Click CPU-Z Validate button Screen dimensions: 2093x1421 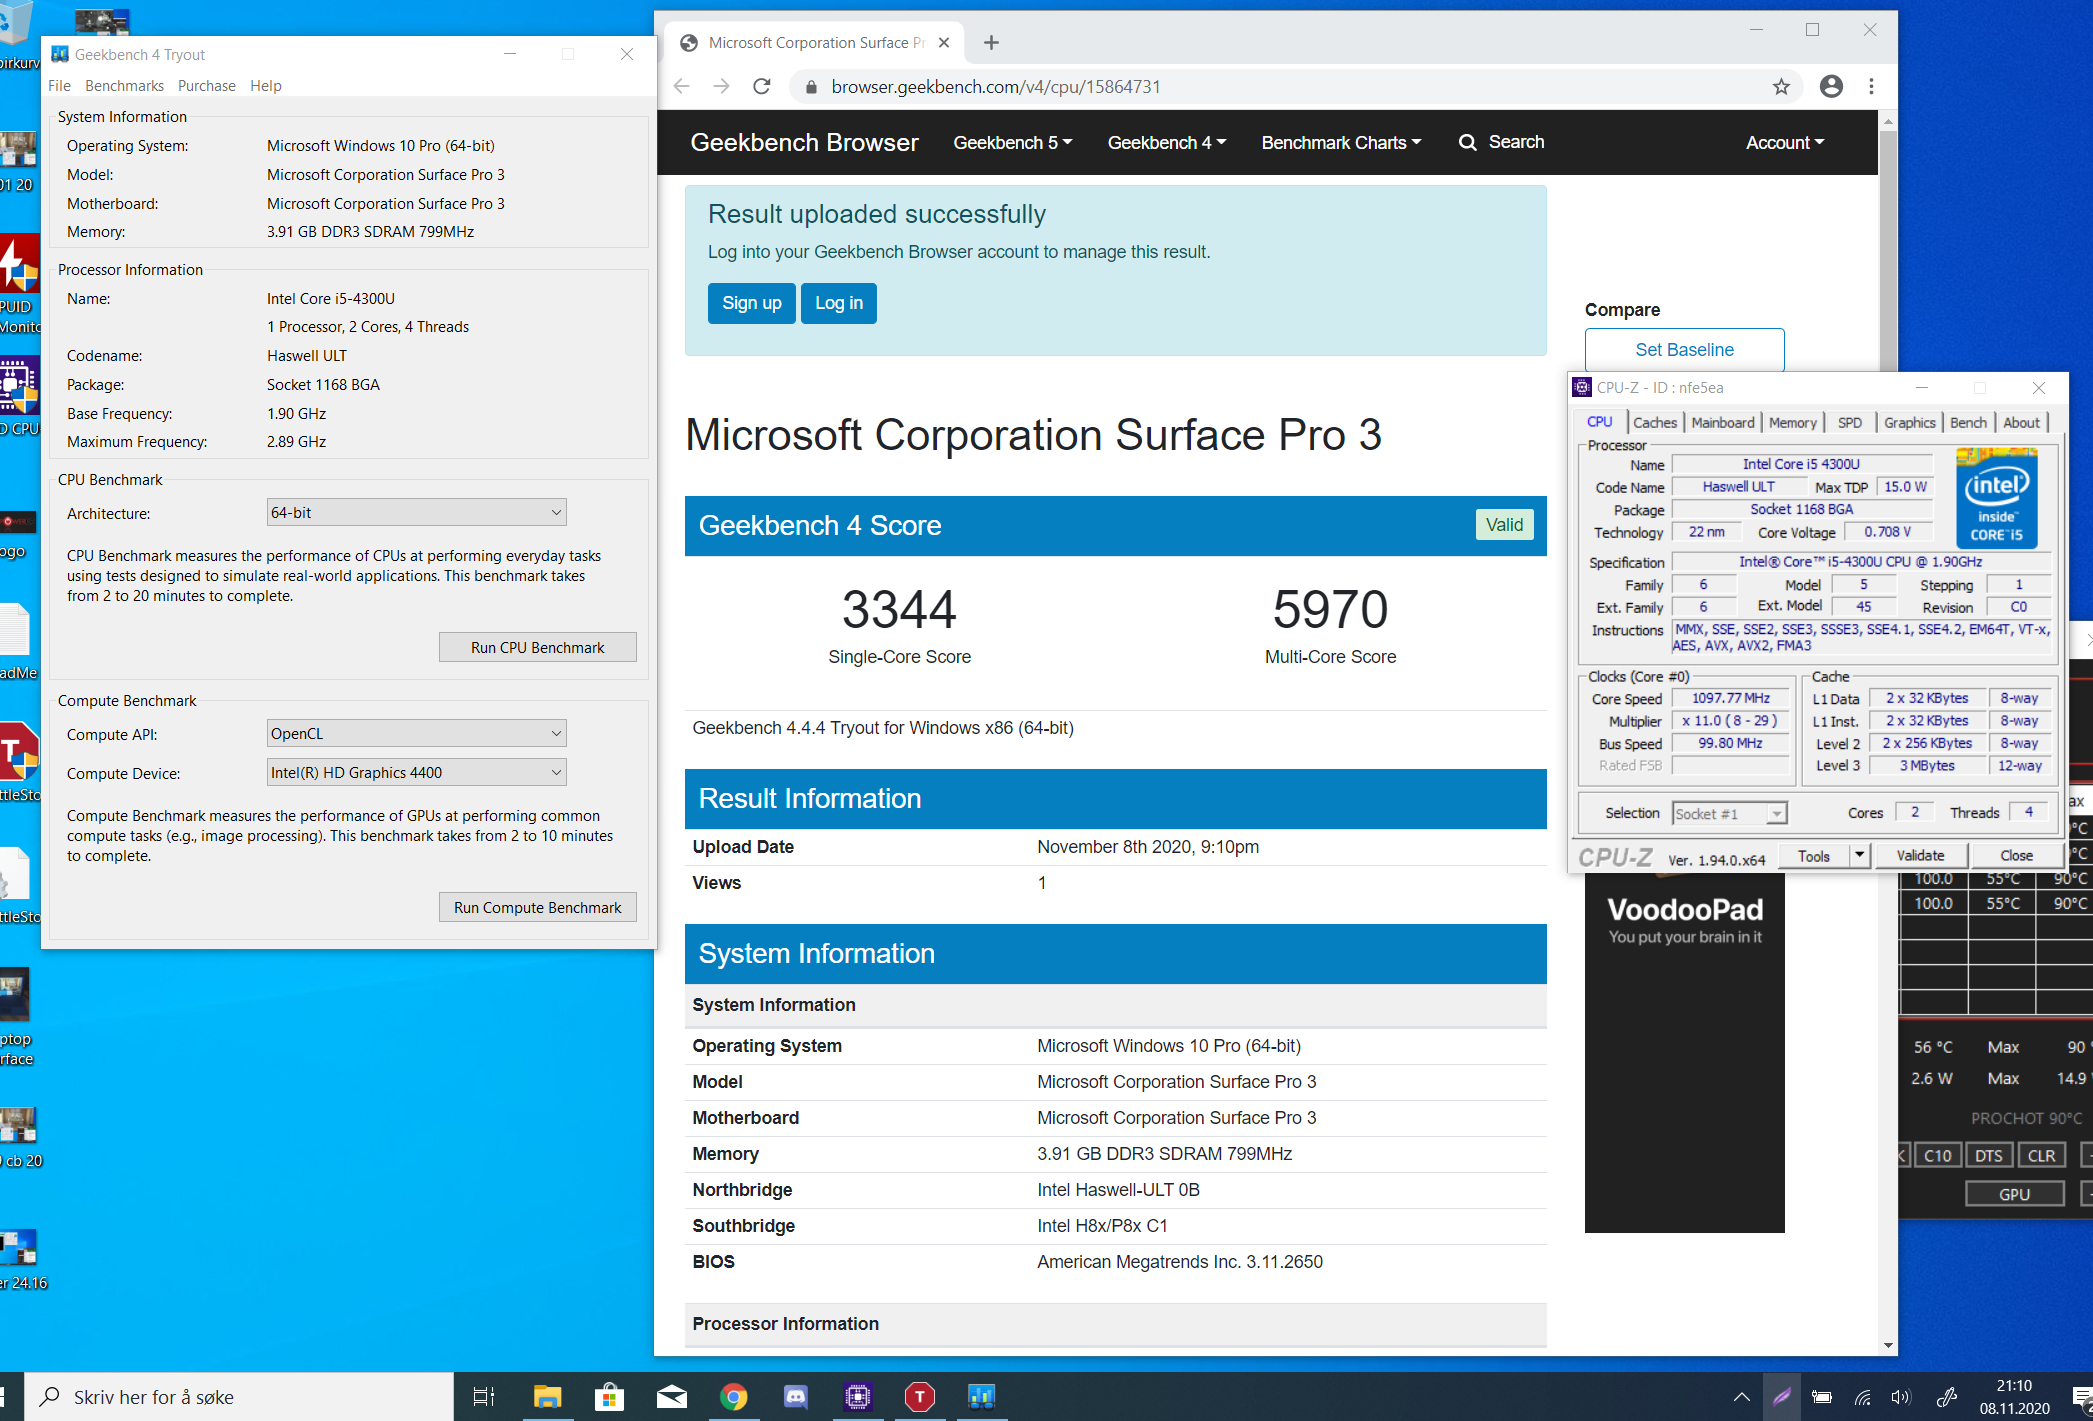pyautogui.click(x=1920, y=855)
